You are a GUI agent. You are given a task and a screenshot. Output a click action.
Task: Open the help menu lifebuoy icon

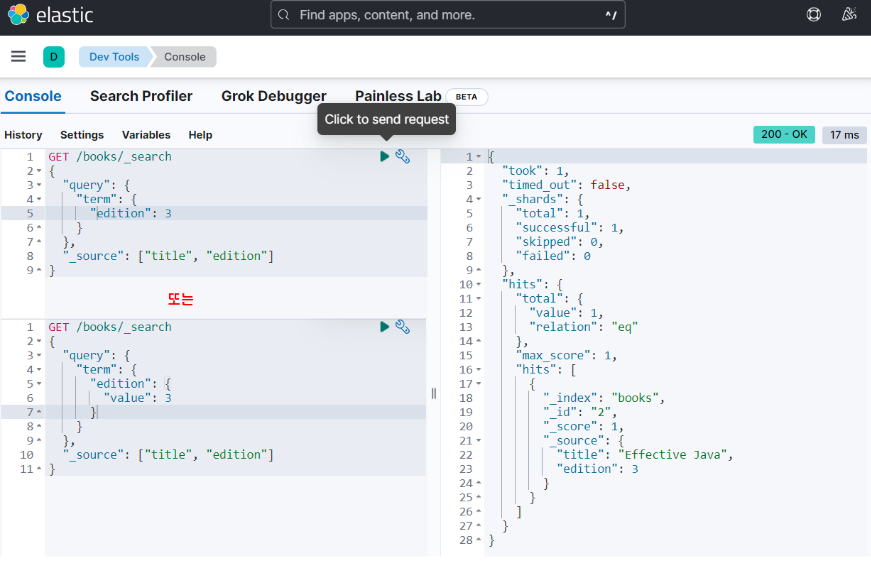point(814,15)
